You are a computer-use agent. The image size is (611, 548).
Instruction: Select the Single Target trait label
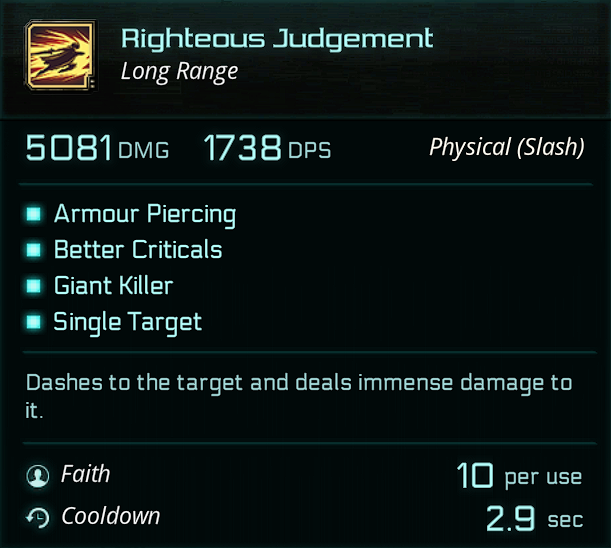tap(127, 322)
